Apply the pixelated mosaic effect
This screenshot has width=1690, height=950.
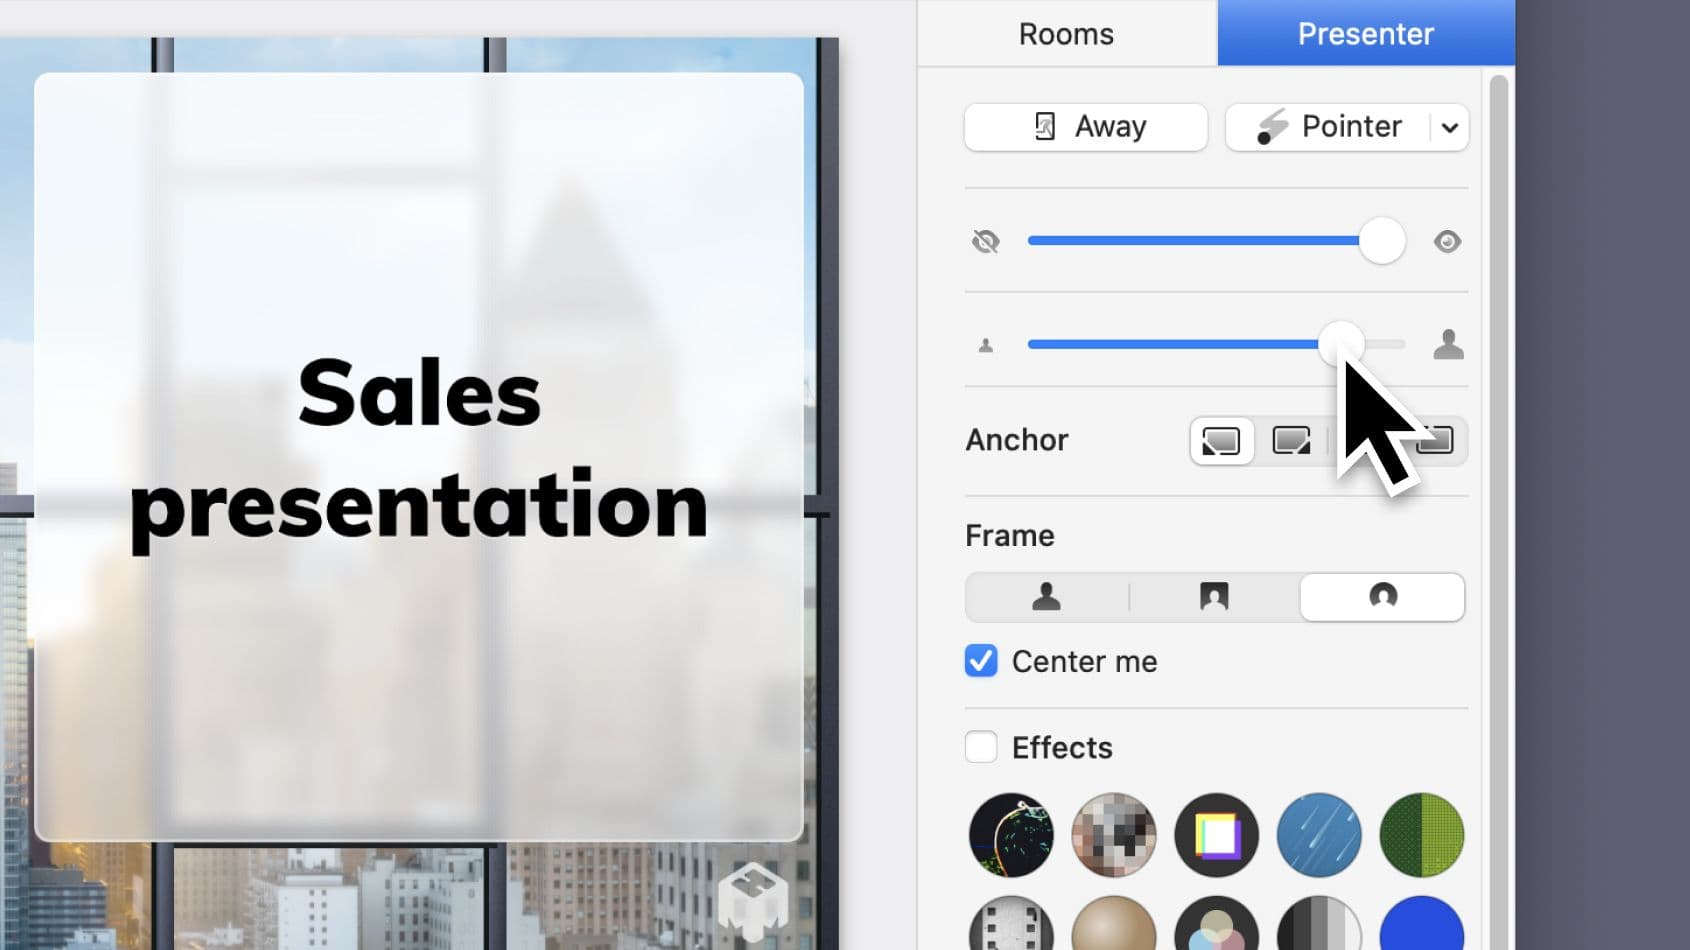[1113, 835]
